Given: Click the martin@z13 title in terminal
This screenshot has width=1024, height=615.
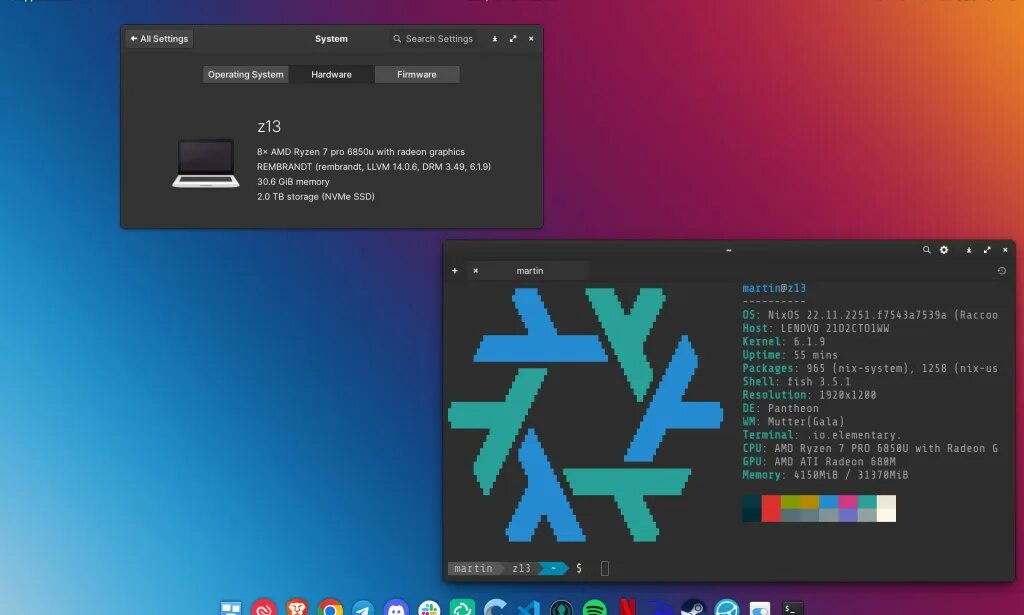Looking at the screenshot, I should 774,288.
